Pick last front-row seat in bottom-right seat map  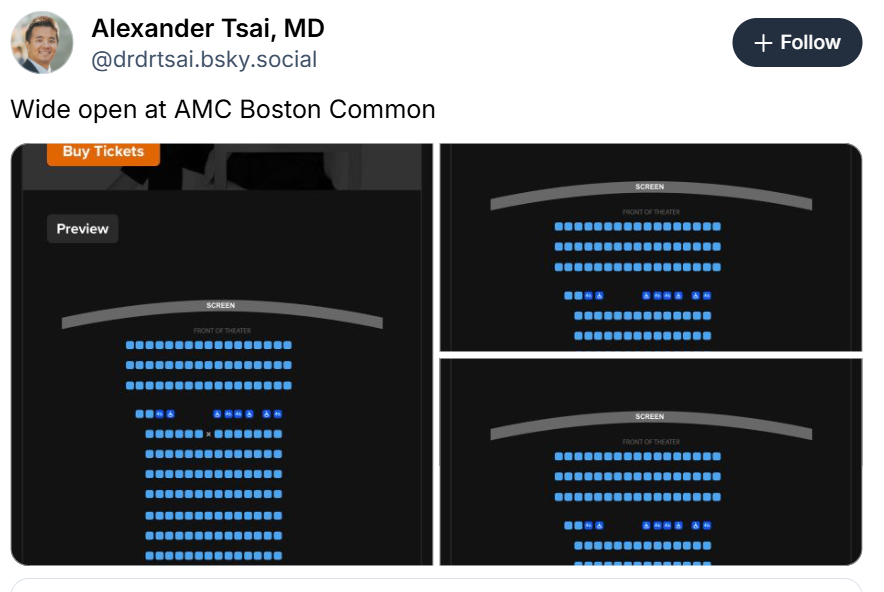pyautogui.click(x=717, y=456)
